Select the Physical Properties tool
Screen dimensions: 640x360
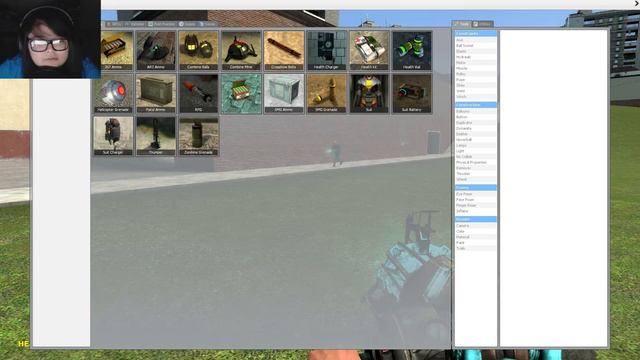476,162
